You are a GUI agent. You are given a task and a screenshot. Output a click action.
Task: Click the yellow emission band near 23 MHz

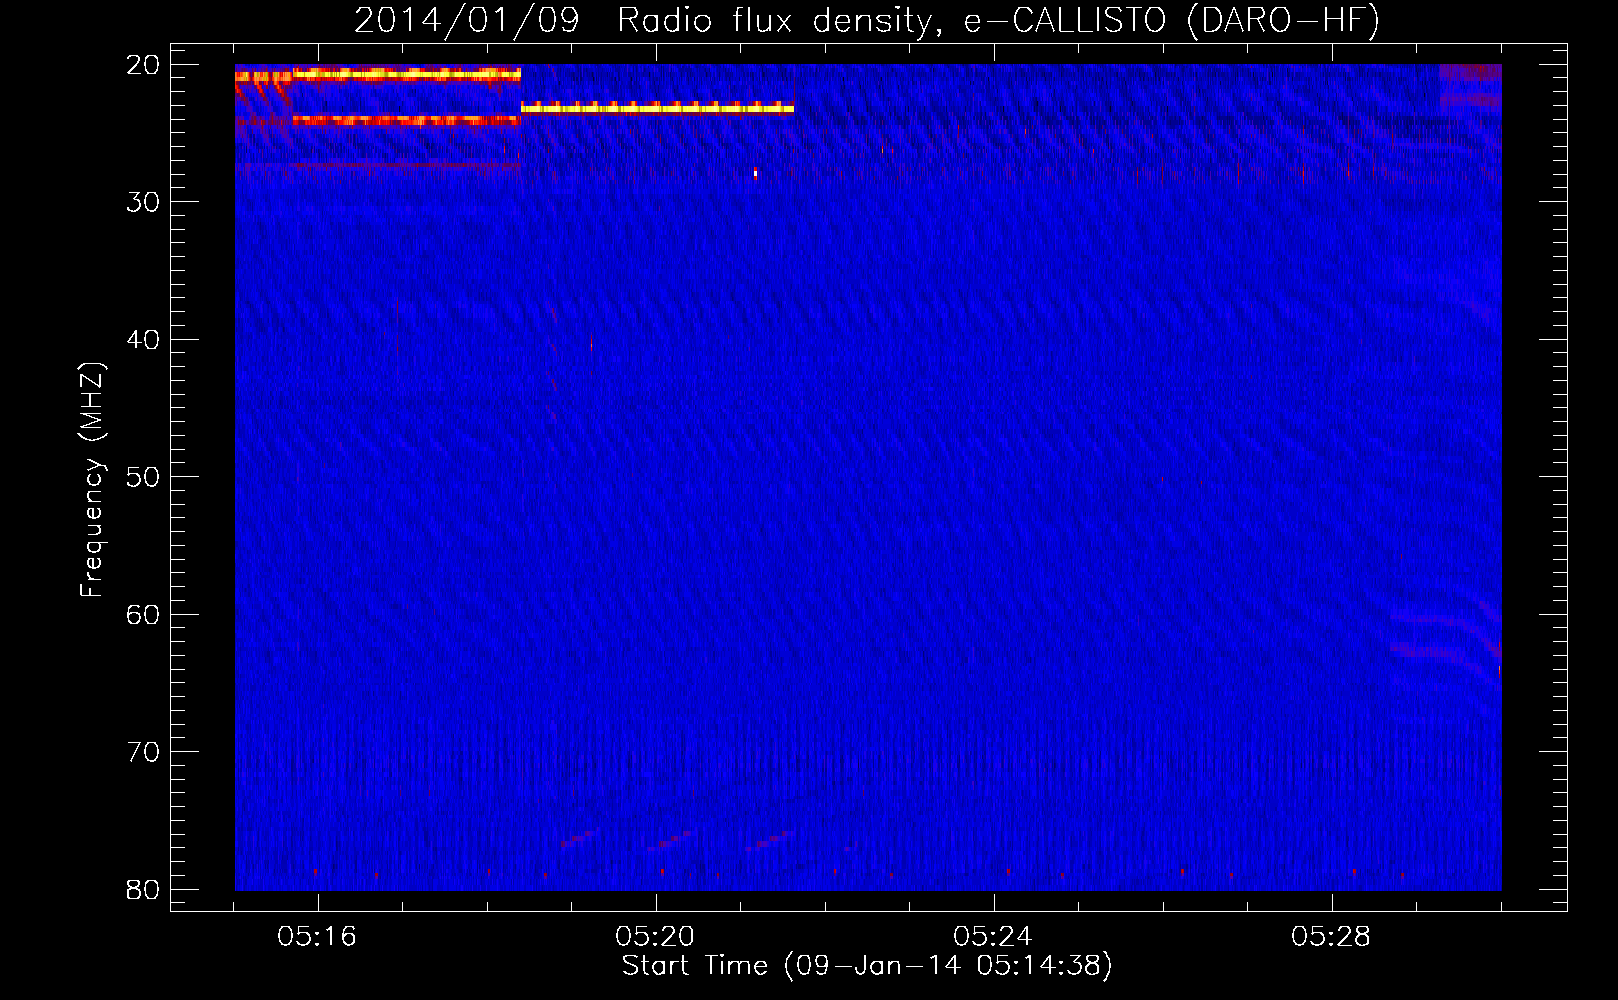click(x=657, y=107)
